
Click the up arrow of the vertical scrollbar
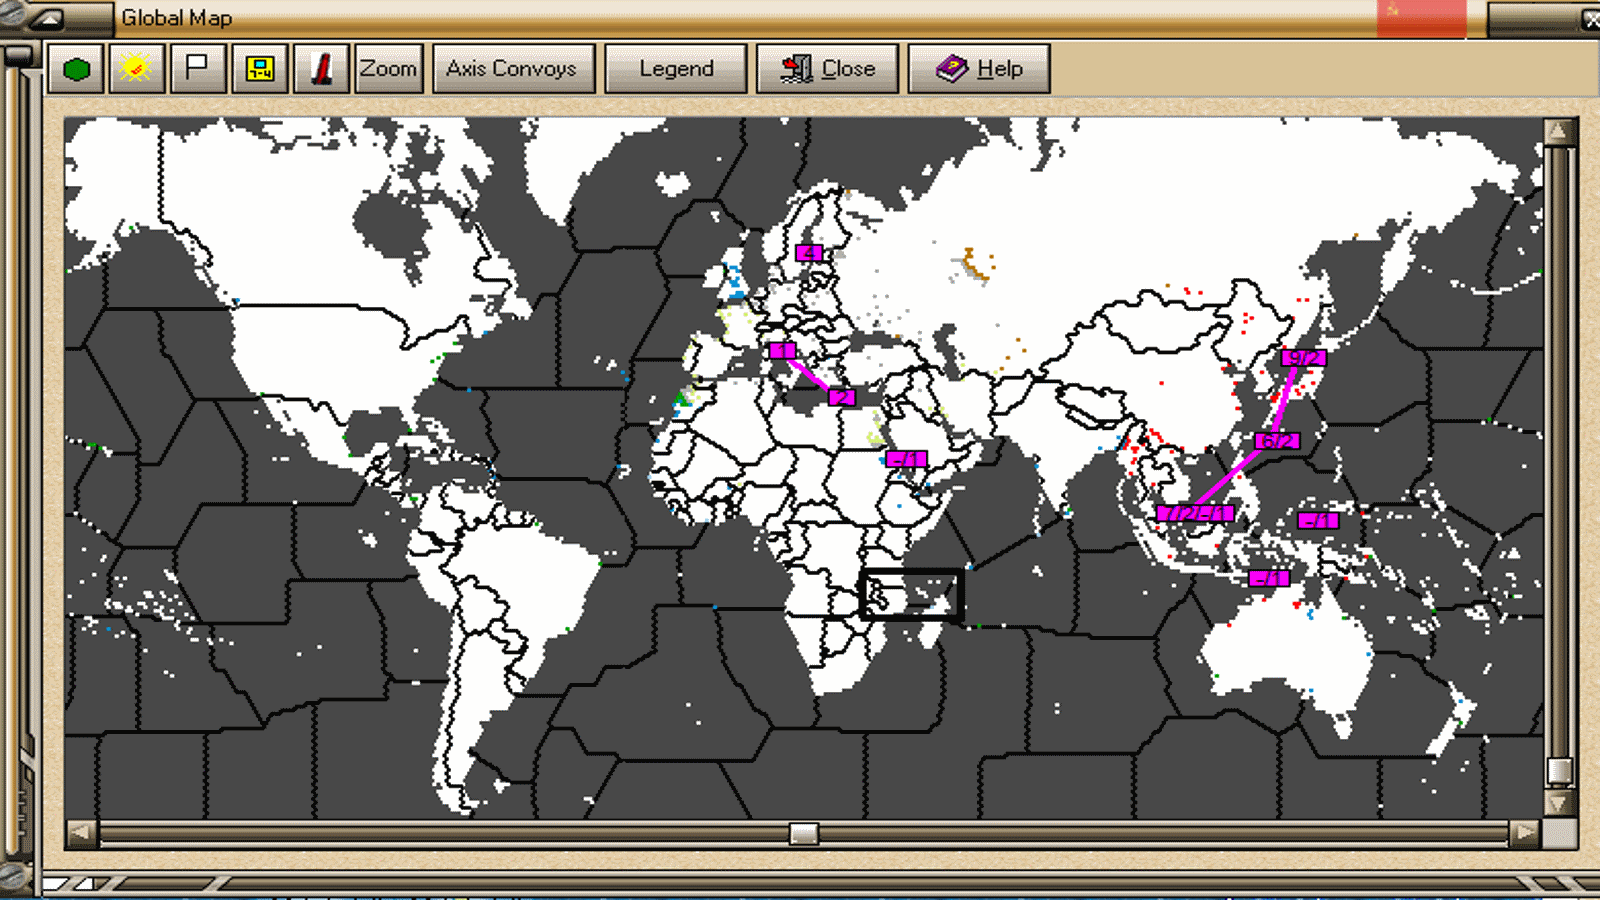(x=1558, y=132)
